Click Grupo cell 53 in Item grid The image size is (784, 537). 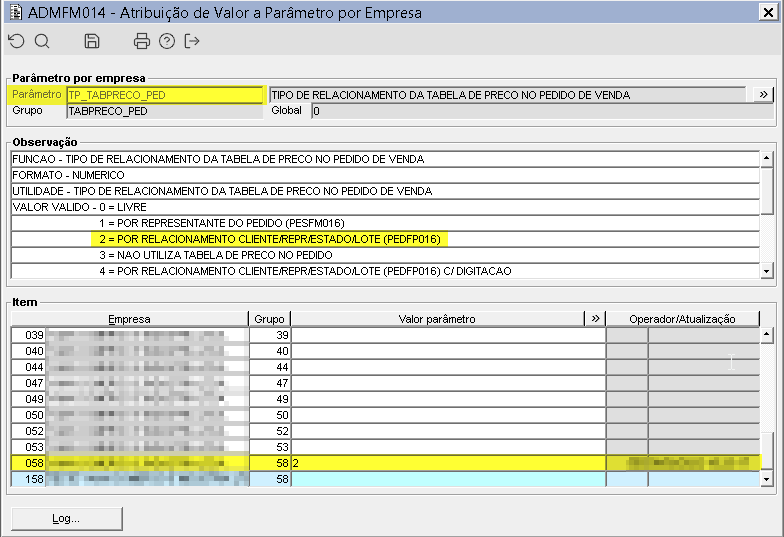pyautogui.click(x=270, y=447)
